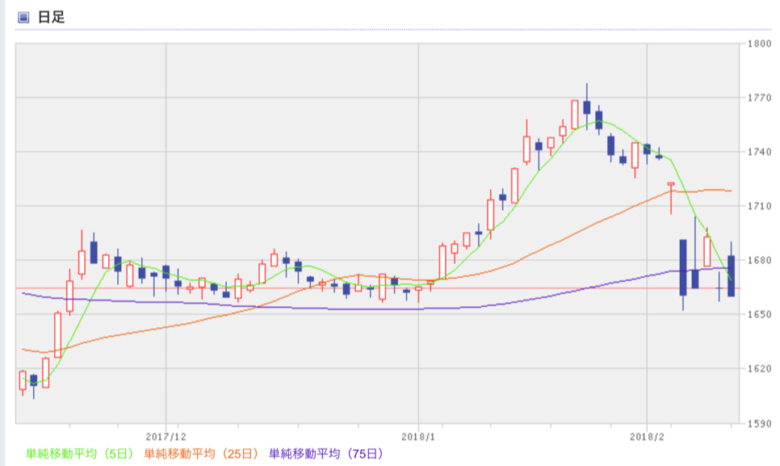
Task: Click the 2018/1 date axis label
Action: point(418,437)
